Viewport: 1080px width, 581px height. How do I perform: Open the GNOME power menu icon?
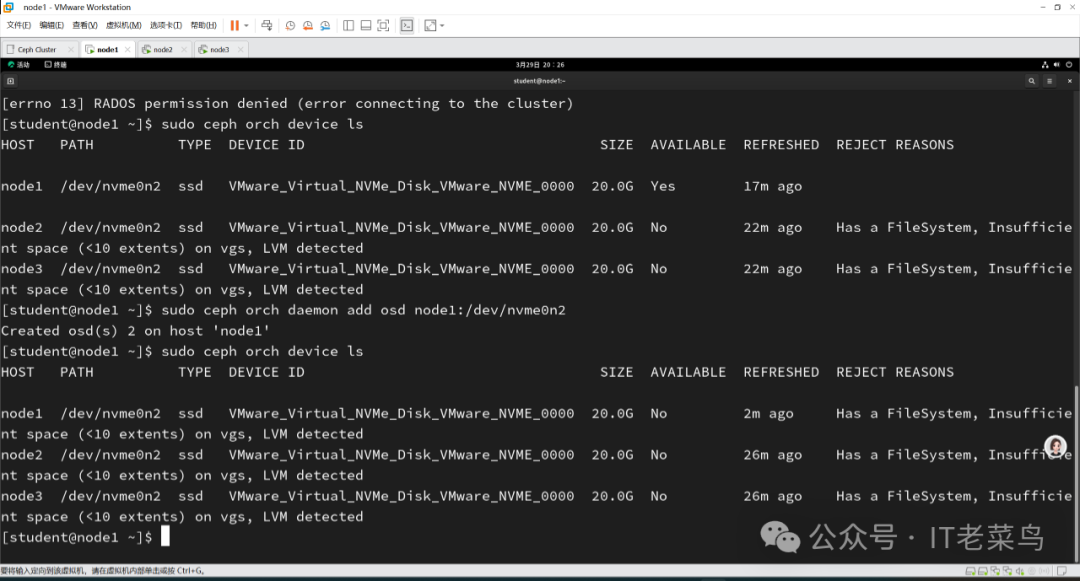pyautogui.click(x=1069, y=65)
